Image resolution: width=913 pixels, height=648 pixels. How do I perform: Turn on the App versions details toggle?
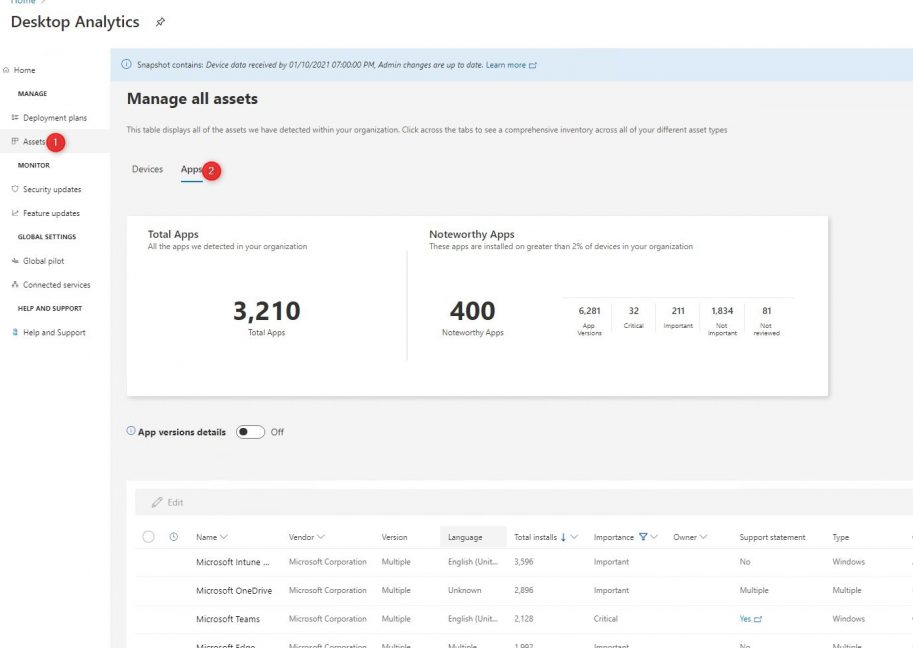(x=250, y=431)
